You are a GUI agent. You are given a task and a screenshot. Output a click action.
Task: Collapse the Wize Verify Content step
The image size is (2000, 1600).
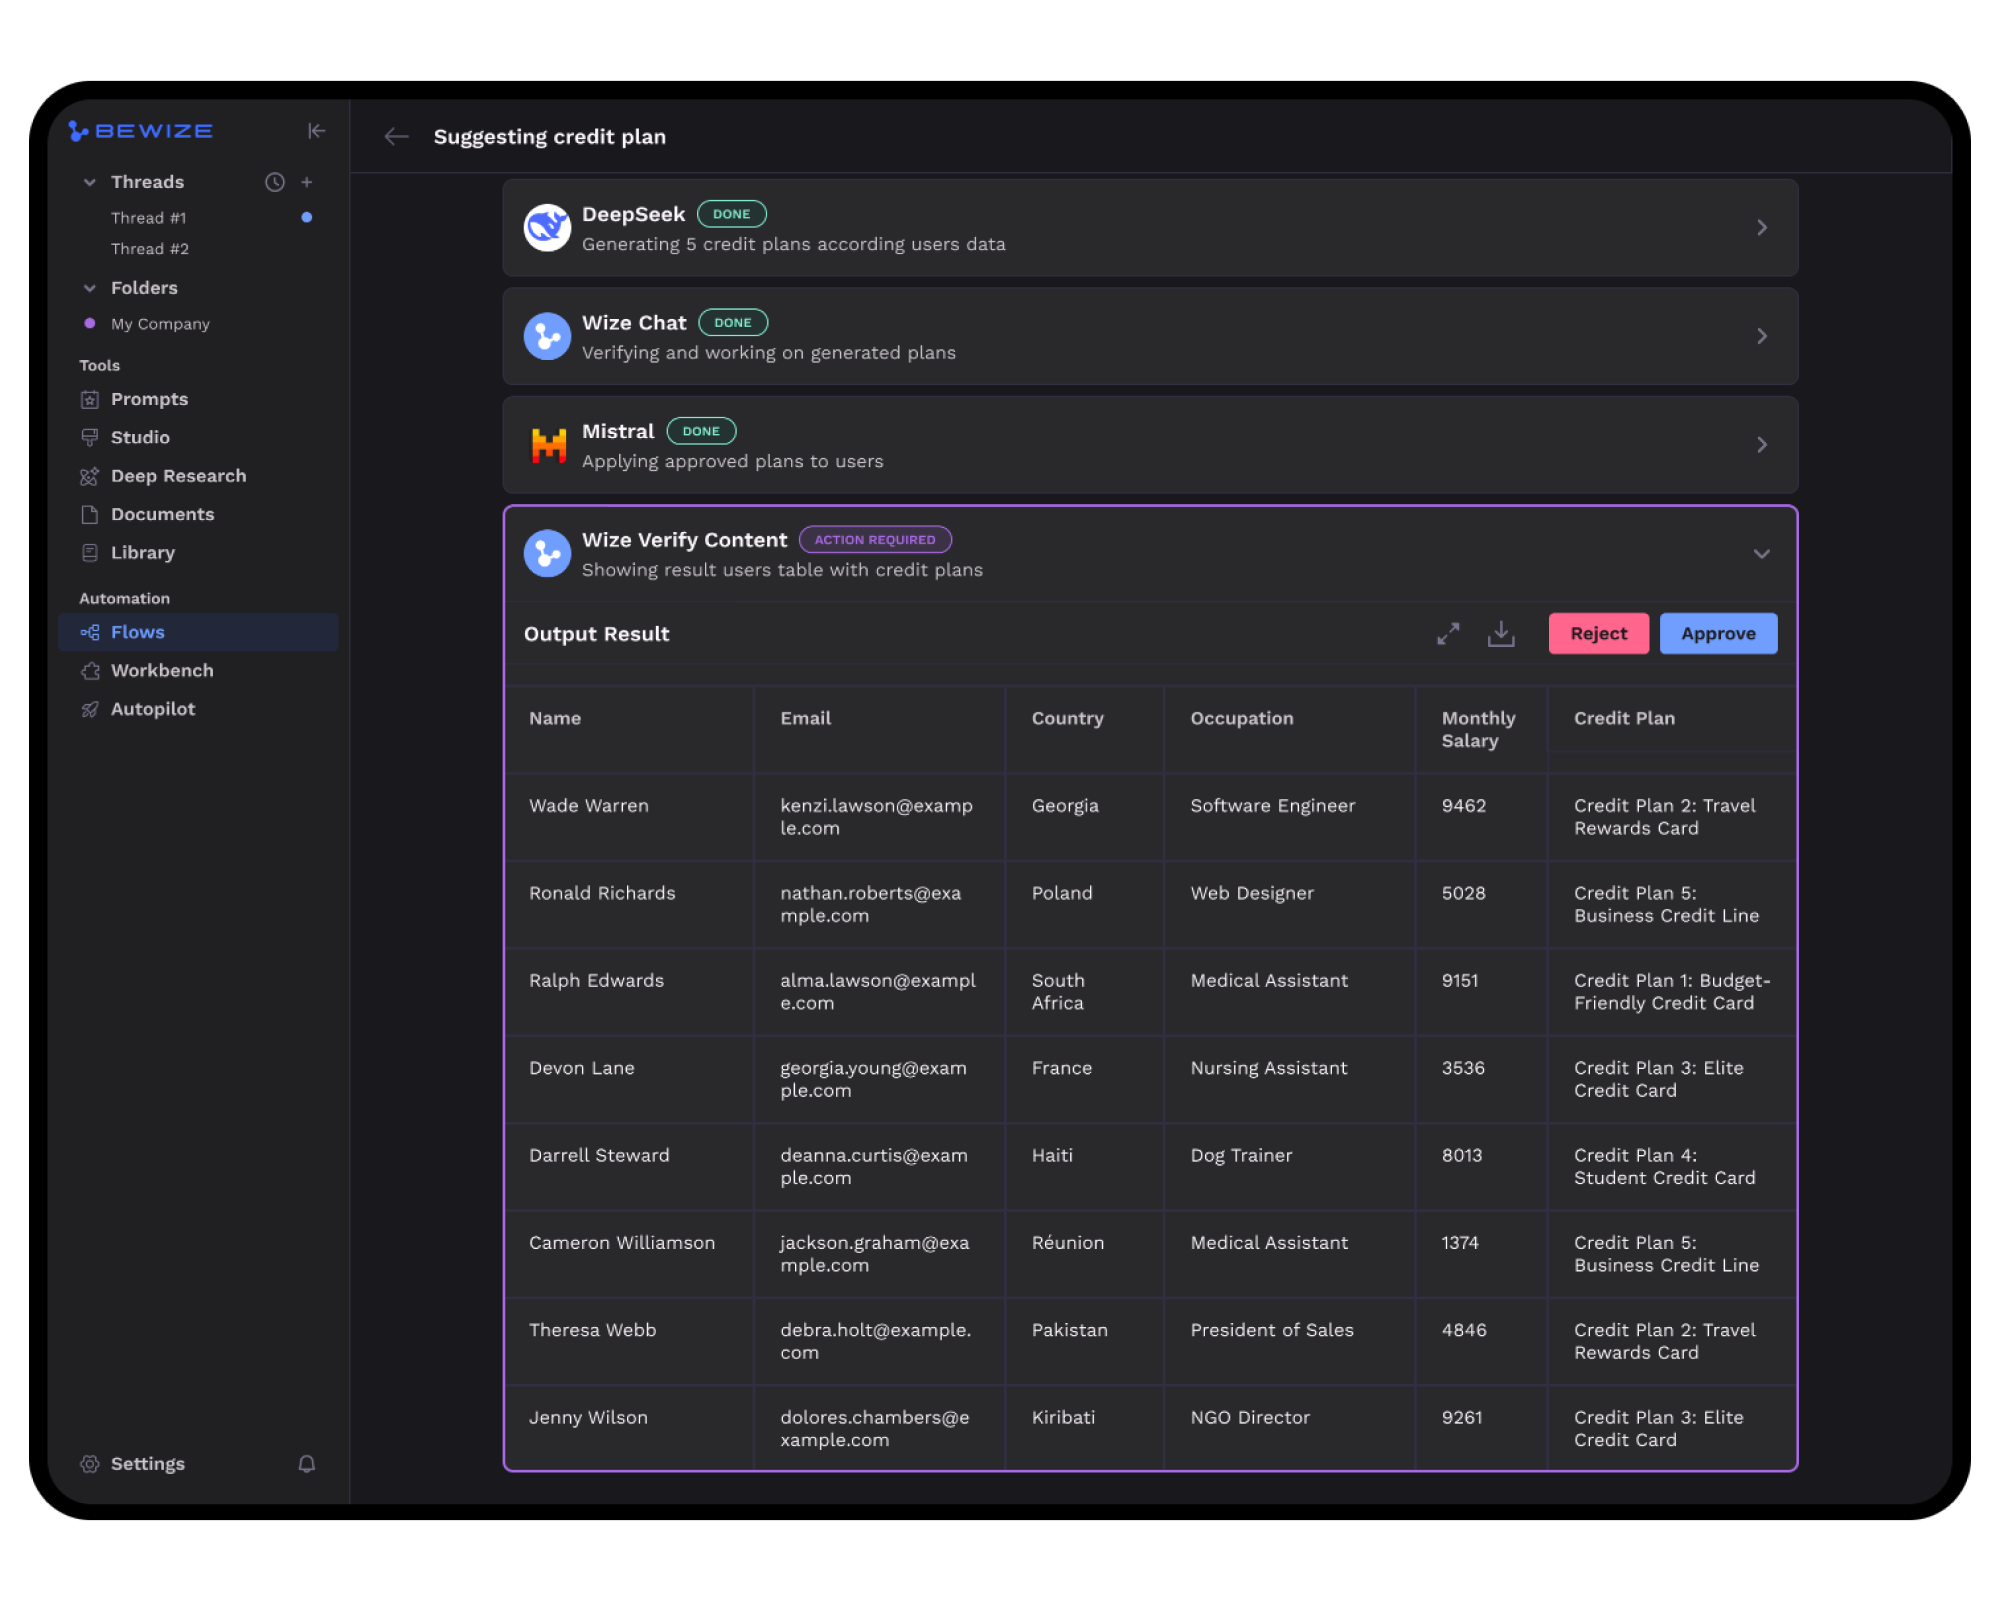[x=1761, y=554]
